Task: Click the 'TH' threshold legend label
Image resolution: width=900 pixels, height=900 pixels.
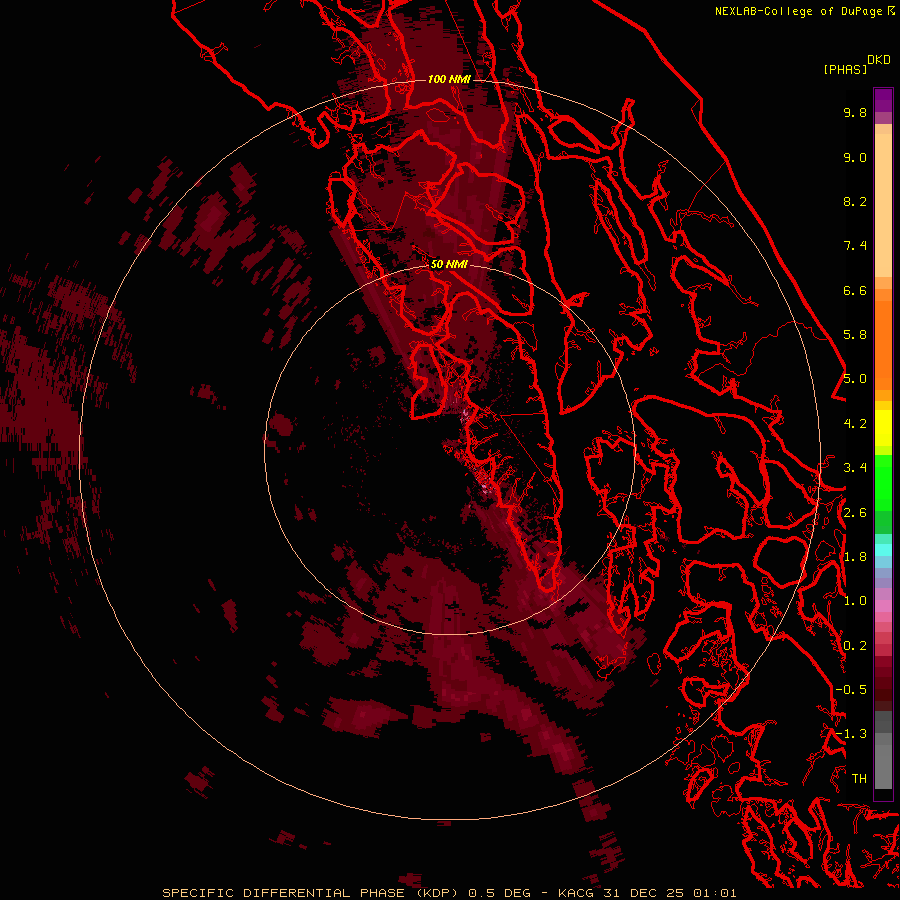Action: [859, 779]
